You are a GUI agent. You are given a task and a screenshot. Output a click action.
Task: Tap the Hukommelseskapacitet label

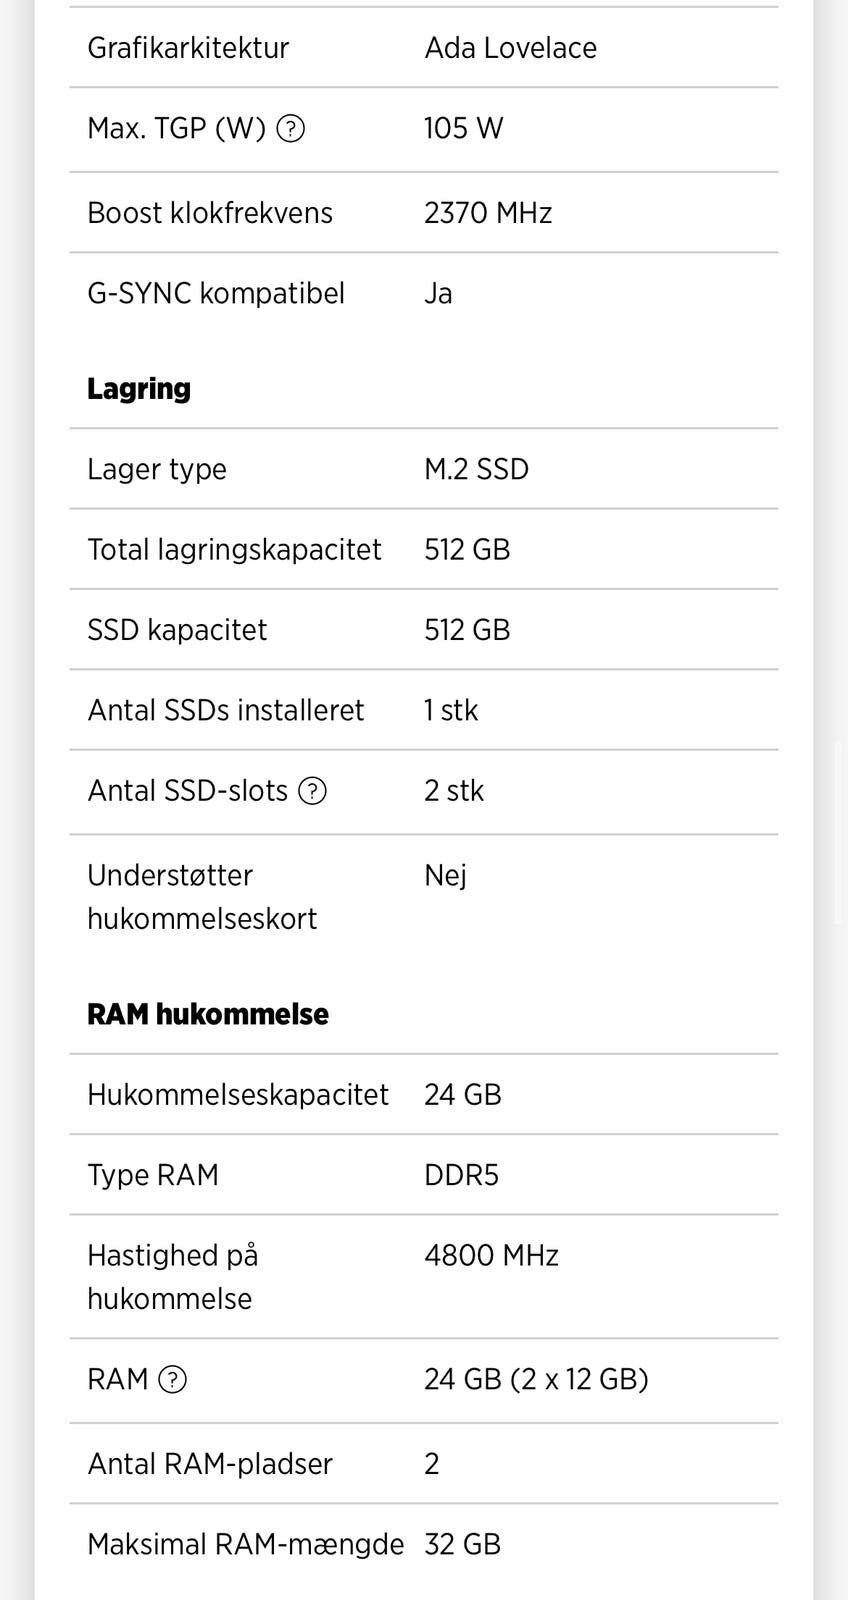pyautogui.click(x=238, y=1095)
